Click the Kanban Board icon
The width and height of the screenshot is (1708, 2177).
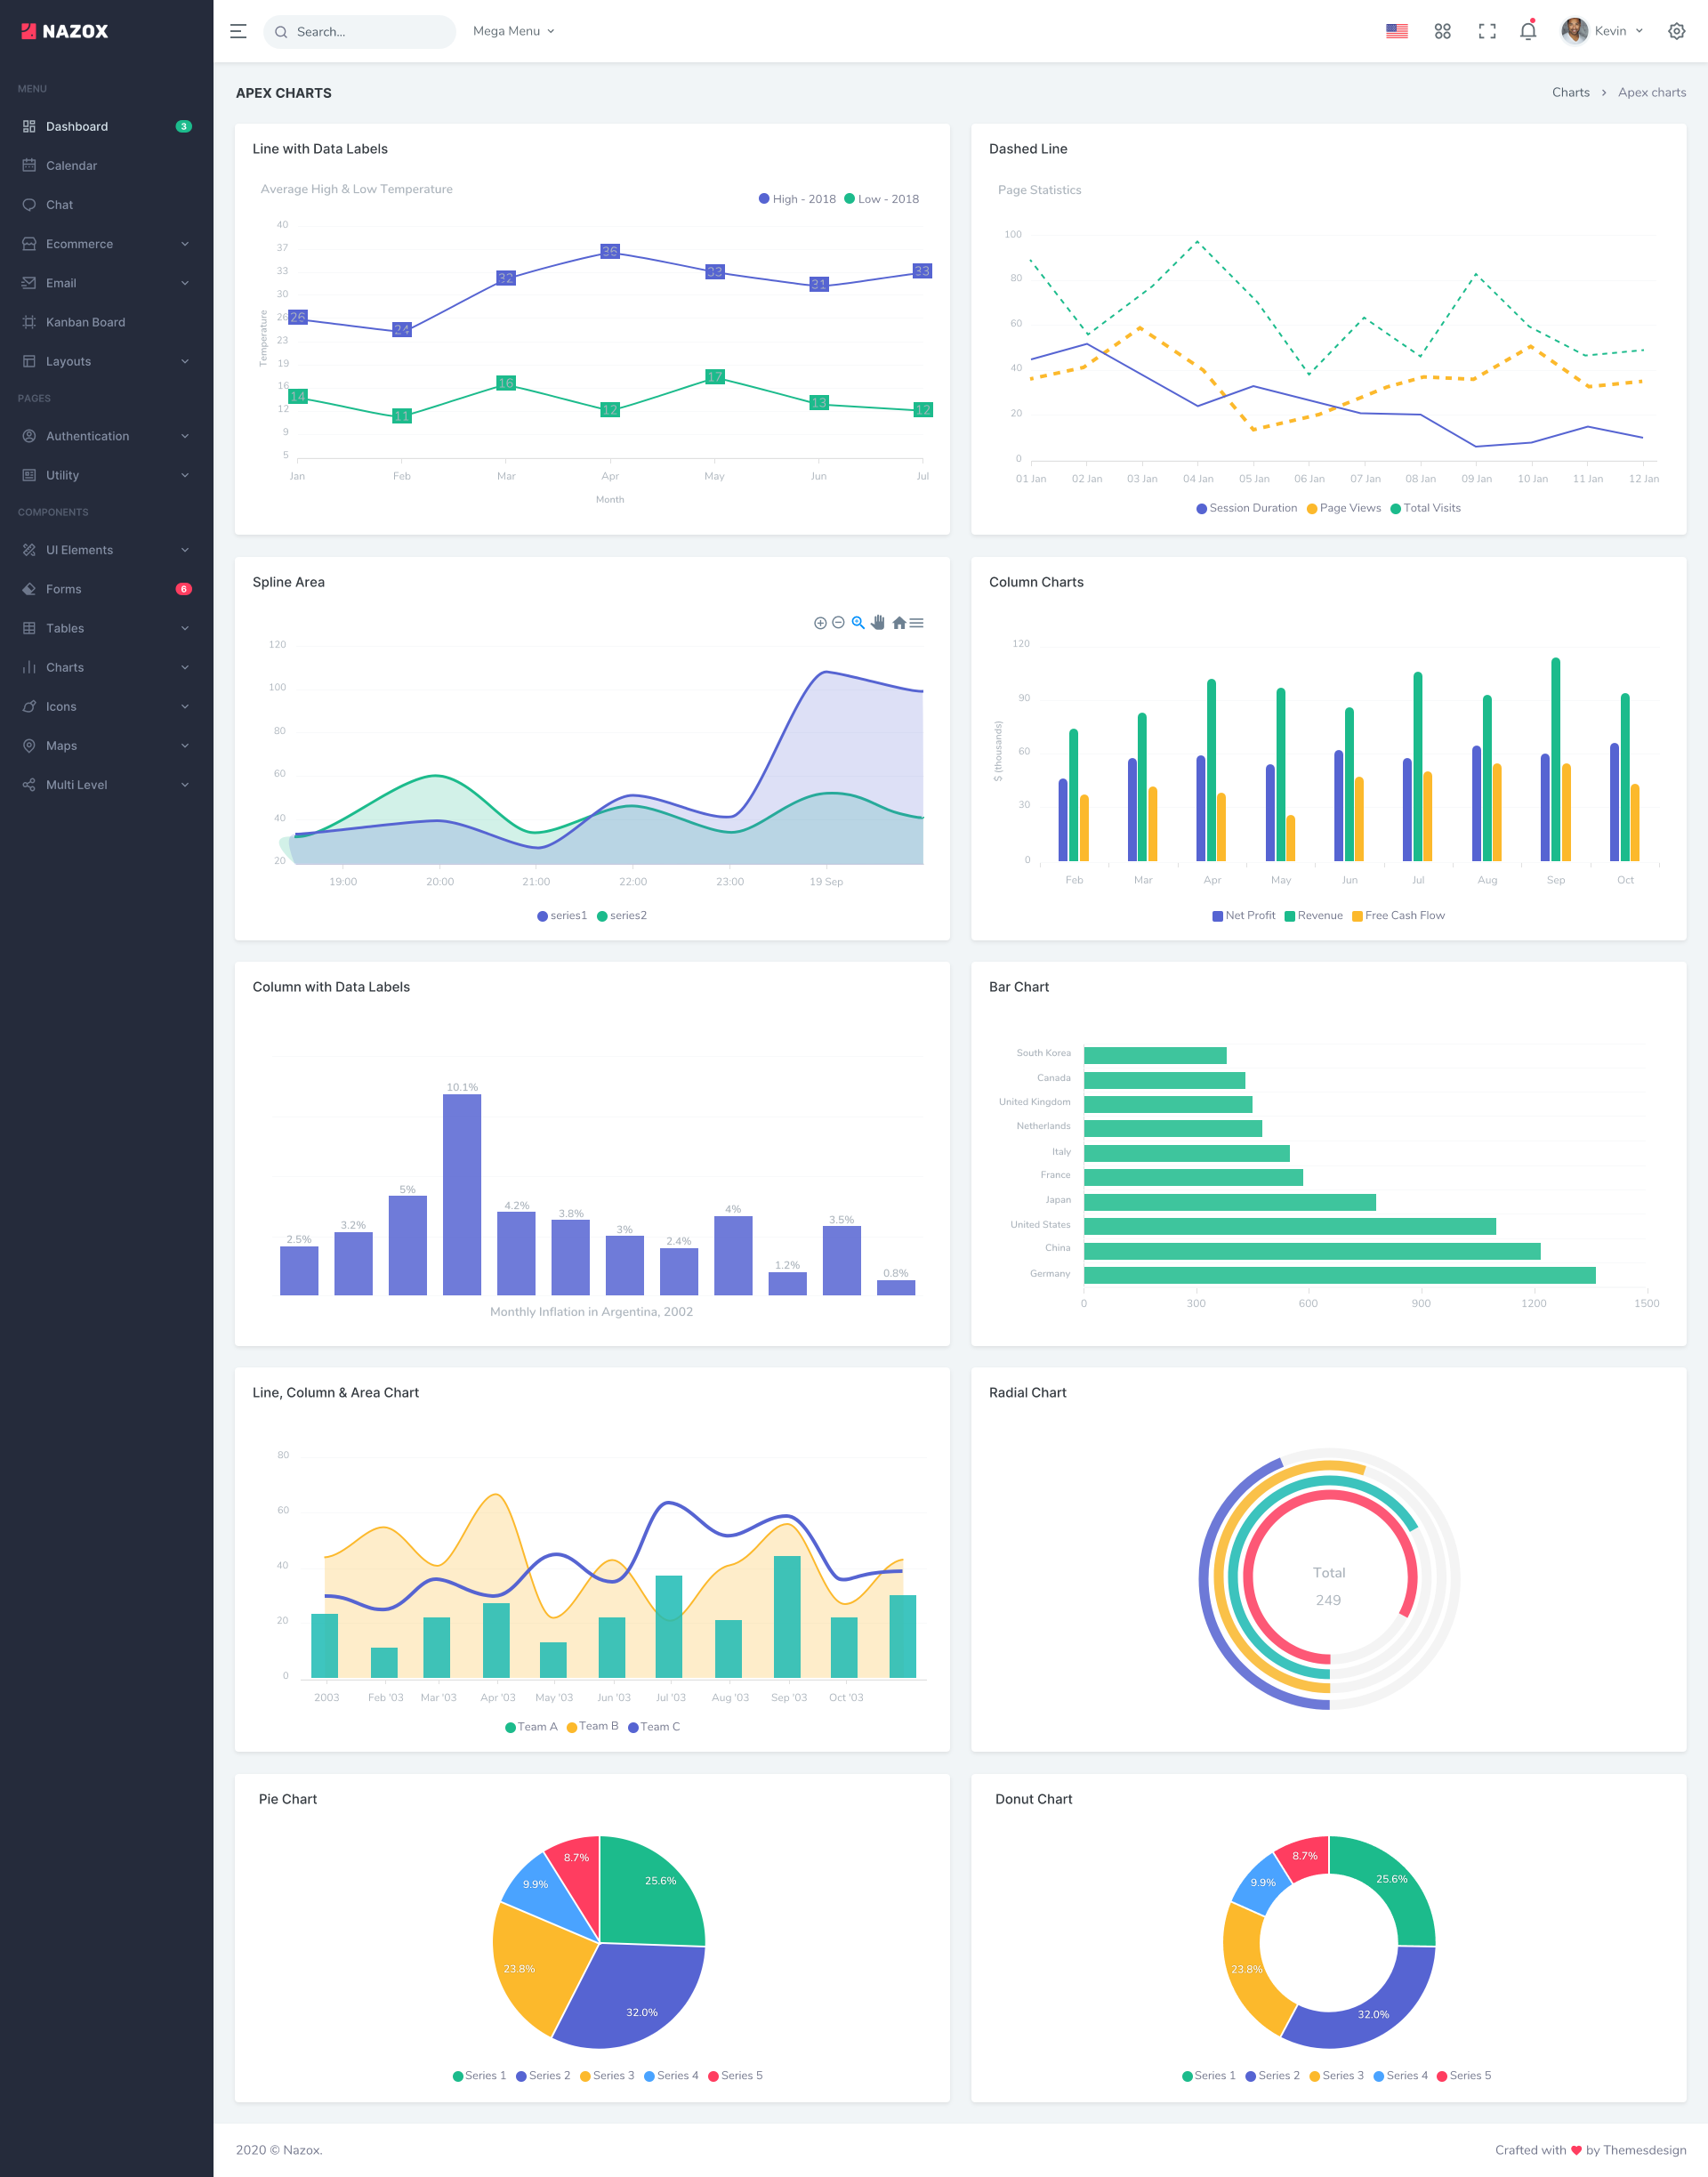click(x=29, y=322)
